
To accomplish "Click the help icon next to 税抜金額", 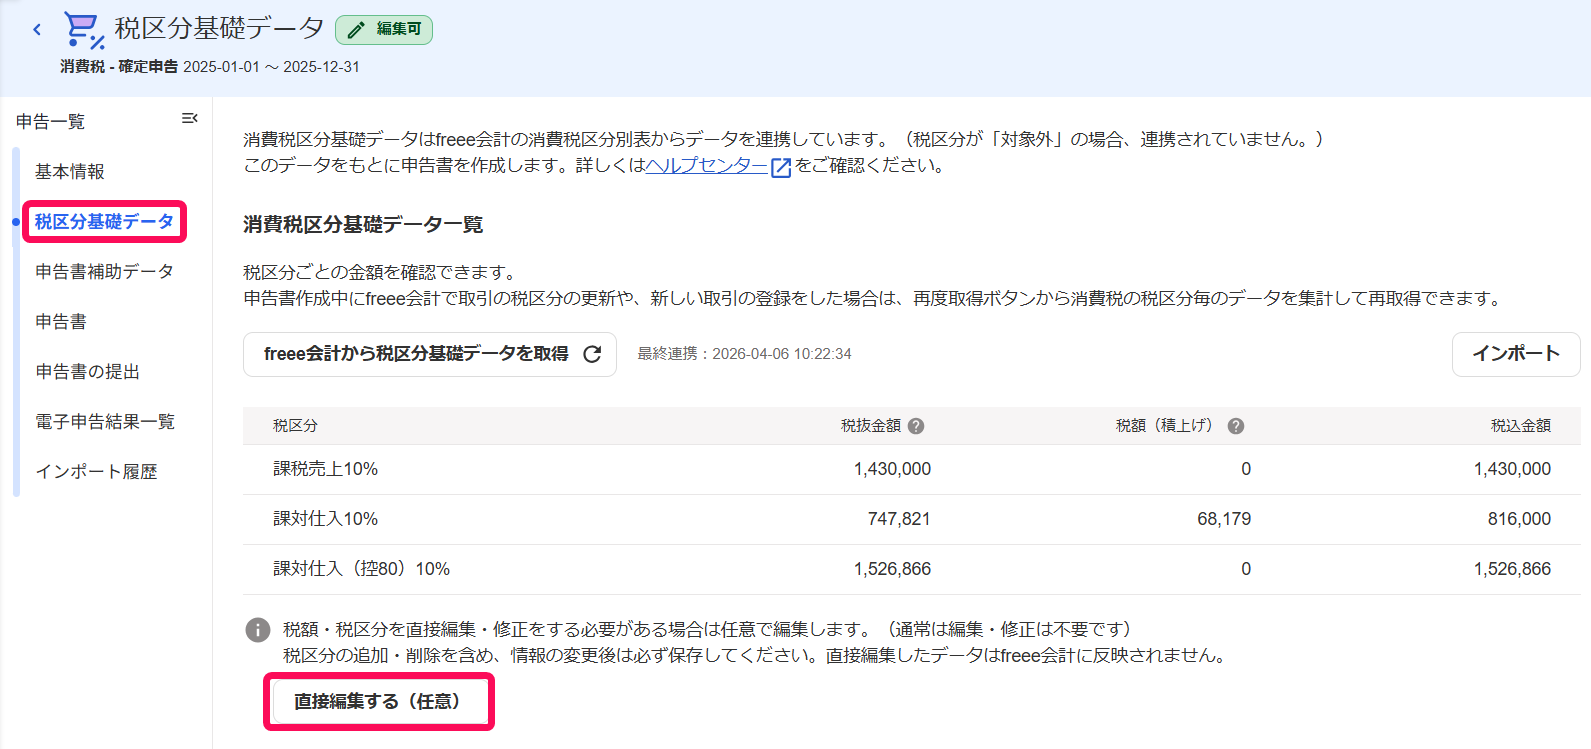I will click(x=916, y=426).
